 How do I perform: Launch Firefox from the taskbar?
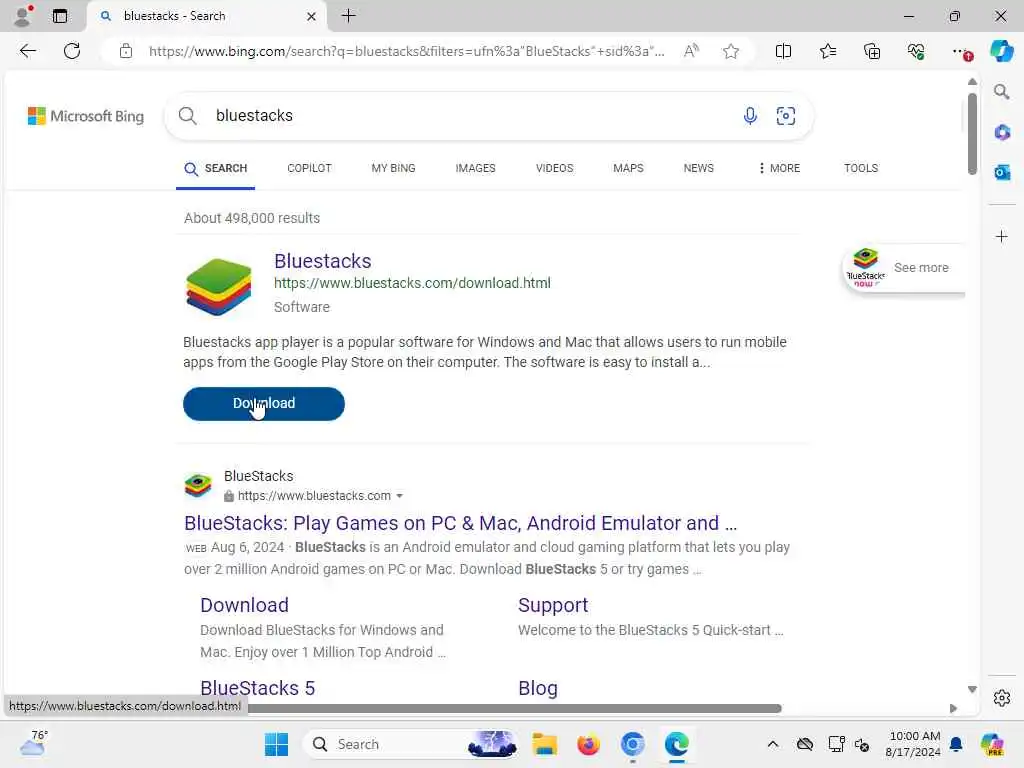[588, 744]
